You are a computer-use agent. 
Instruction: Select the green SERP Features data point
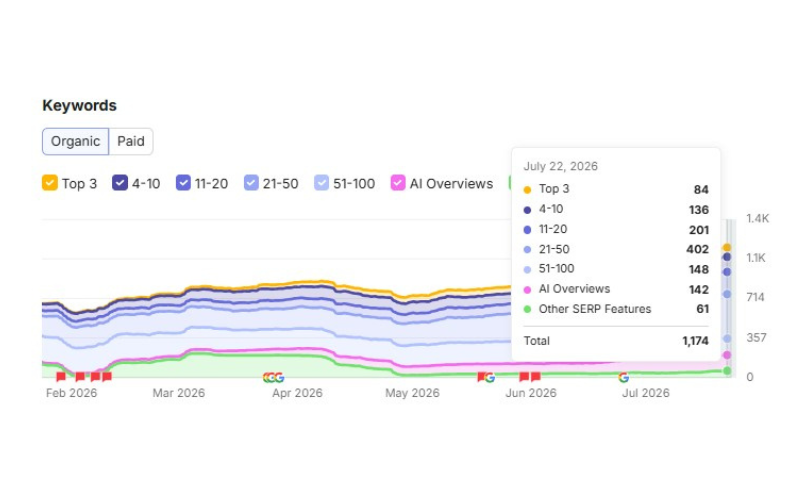click(x=727, y=371)
